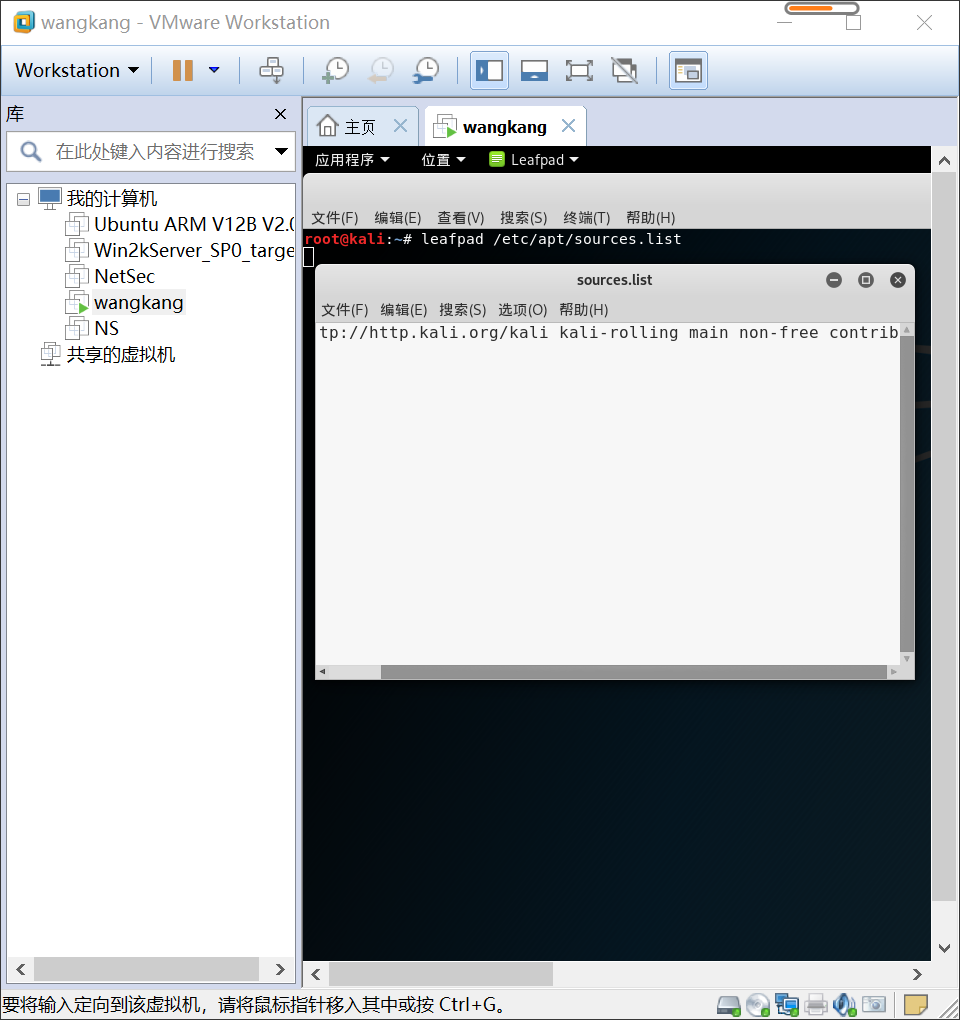Open Leafpad 文件(F) menu
The height and width of the screenshot is (1020, 960).
[345, 310]
